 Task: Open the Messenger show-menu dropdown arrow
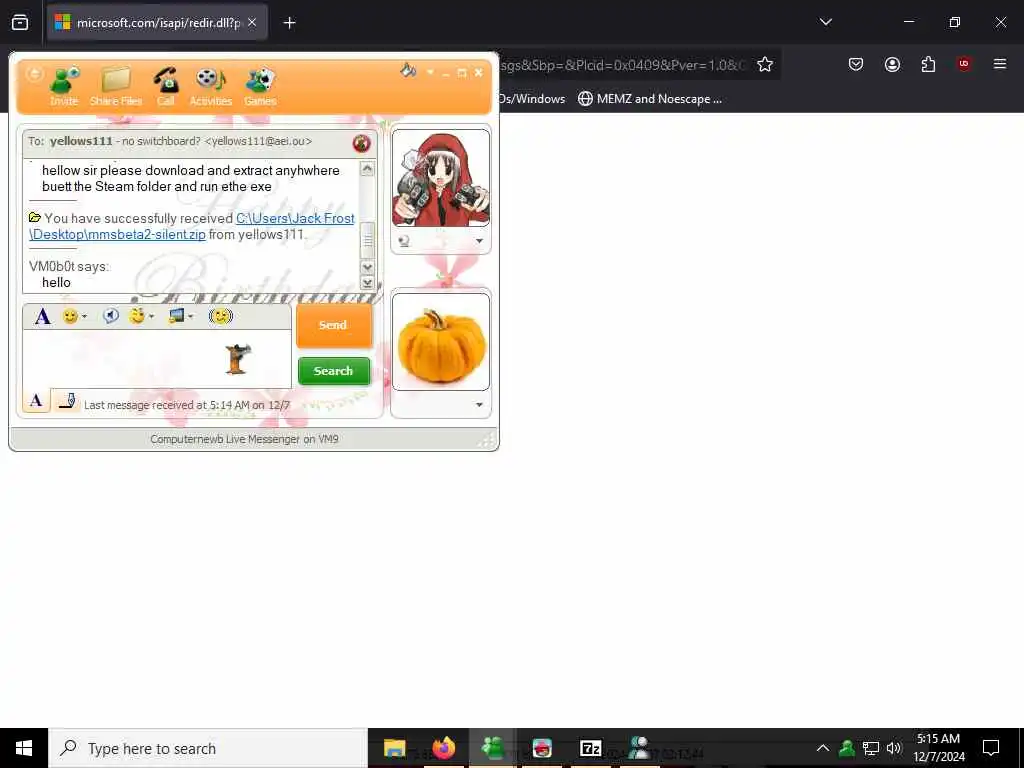click(x=430, y=72)
